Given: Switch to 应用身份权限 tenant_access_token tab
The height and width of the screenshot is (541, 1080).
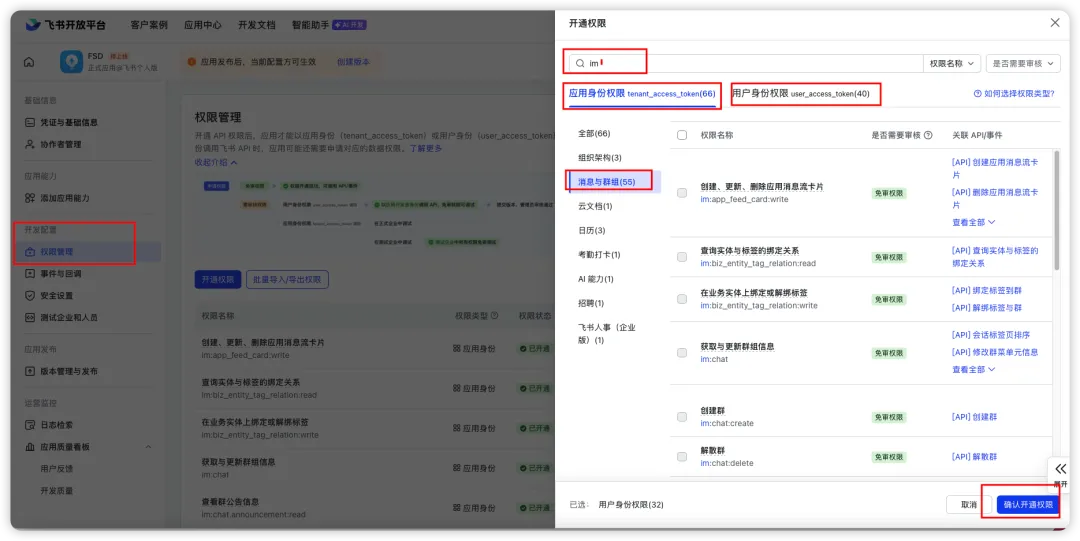Looking at the screenshot, I should coord(642,93).
